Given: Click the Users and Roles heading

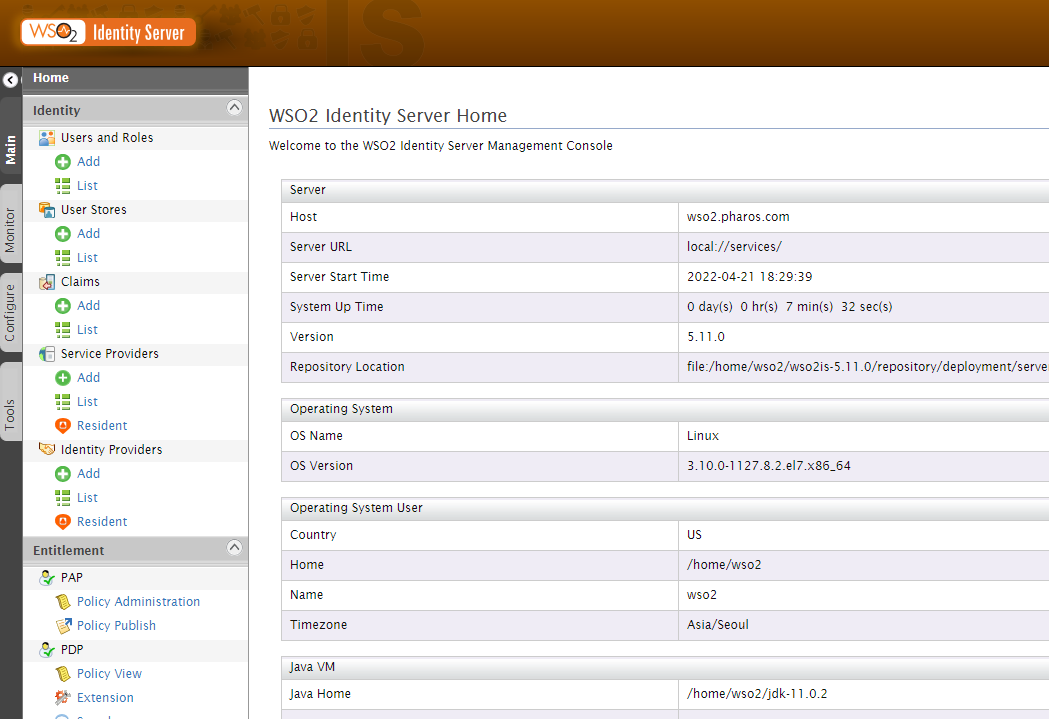Looking at the screenshot, I should (x=107, y=138).
